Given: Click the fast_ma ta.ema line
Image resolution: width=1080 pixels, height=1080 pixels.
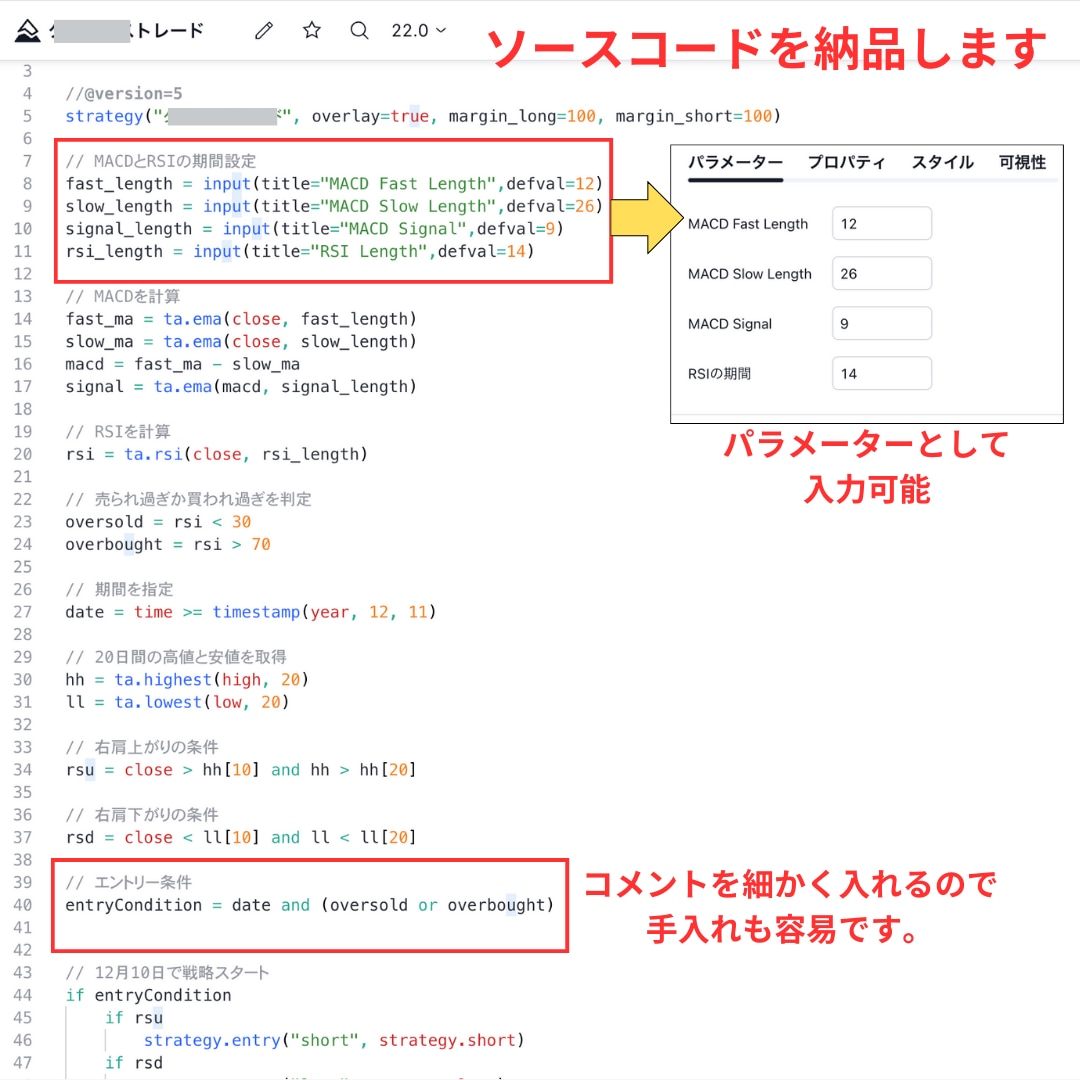Looking at the screenshot, I should coord(241,320).
